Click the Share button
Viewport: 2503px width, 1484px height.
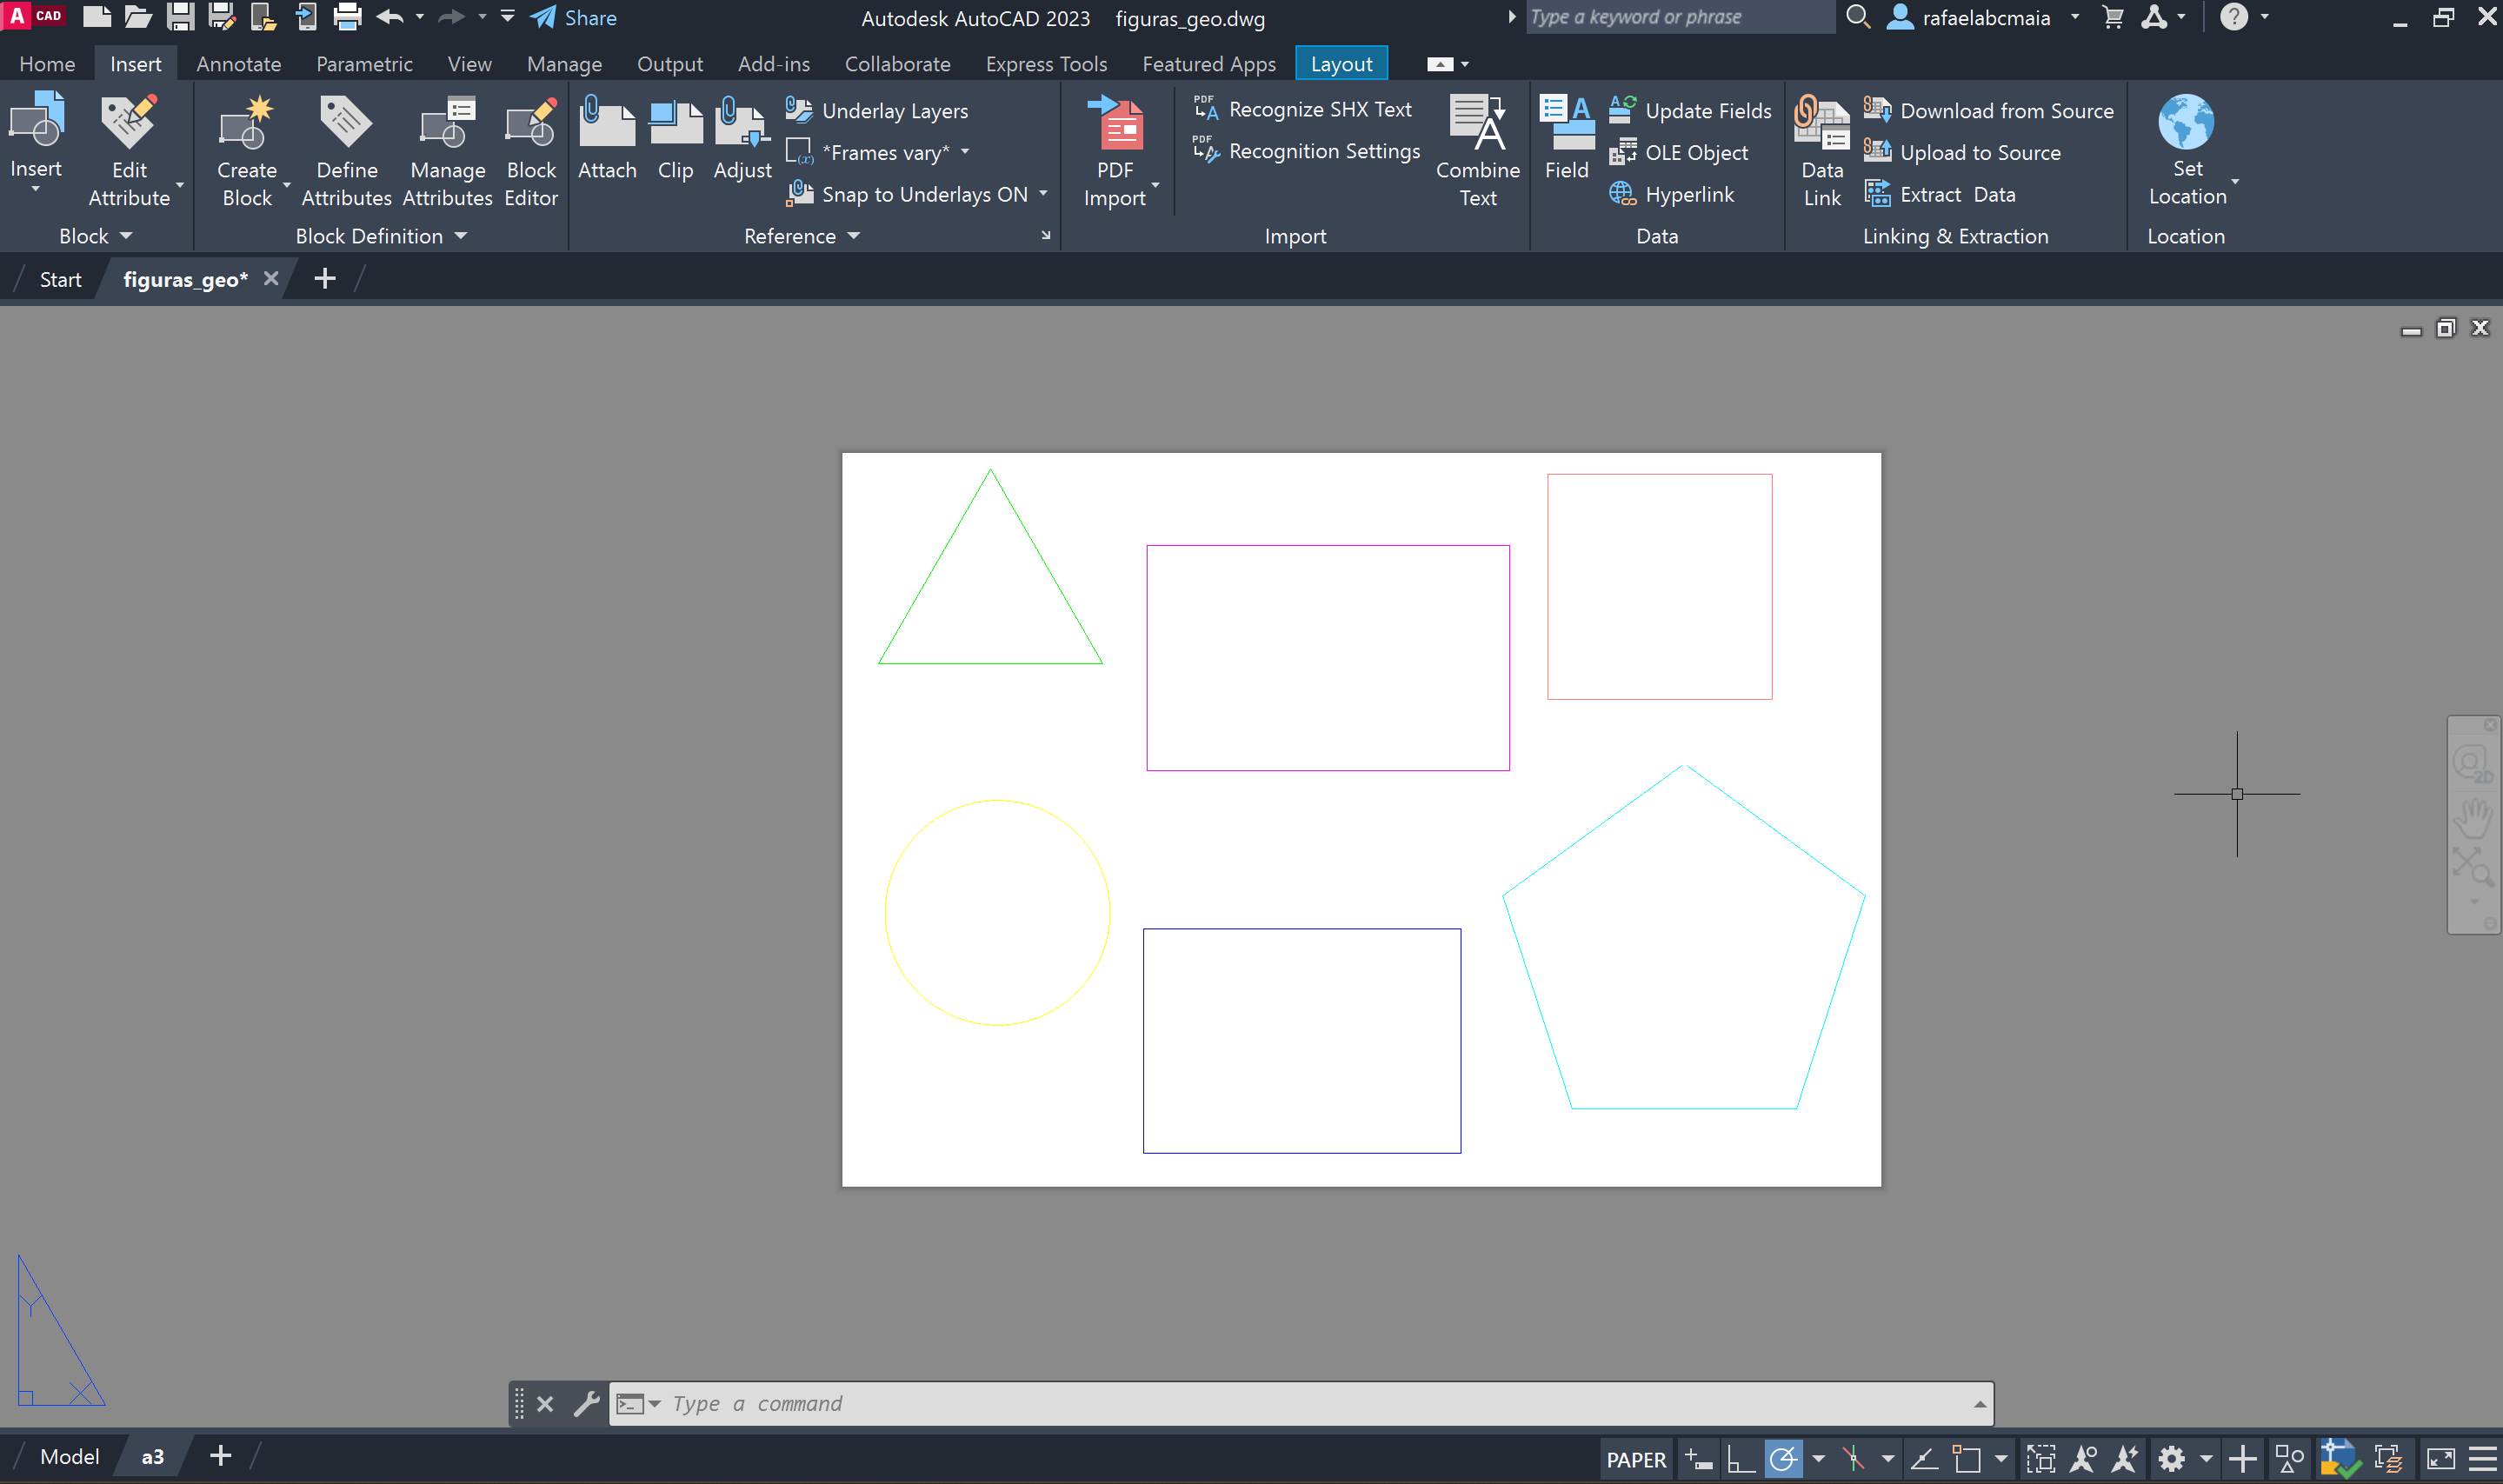pyautogui.click(x=574, y=18)
